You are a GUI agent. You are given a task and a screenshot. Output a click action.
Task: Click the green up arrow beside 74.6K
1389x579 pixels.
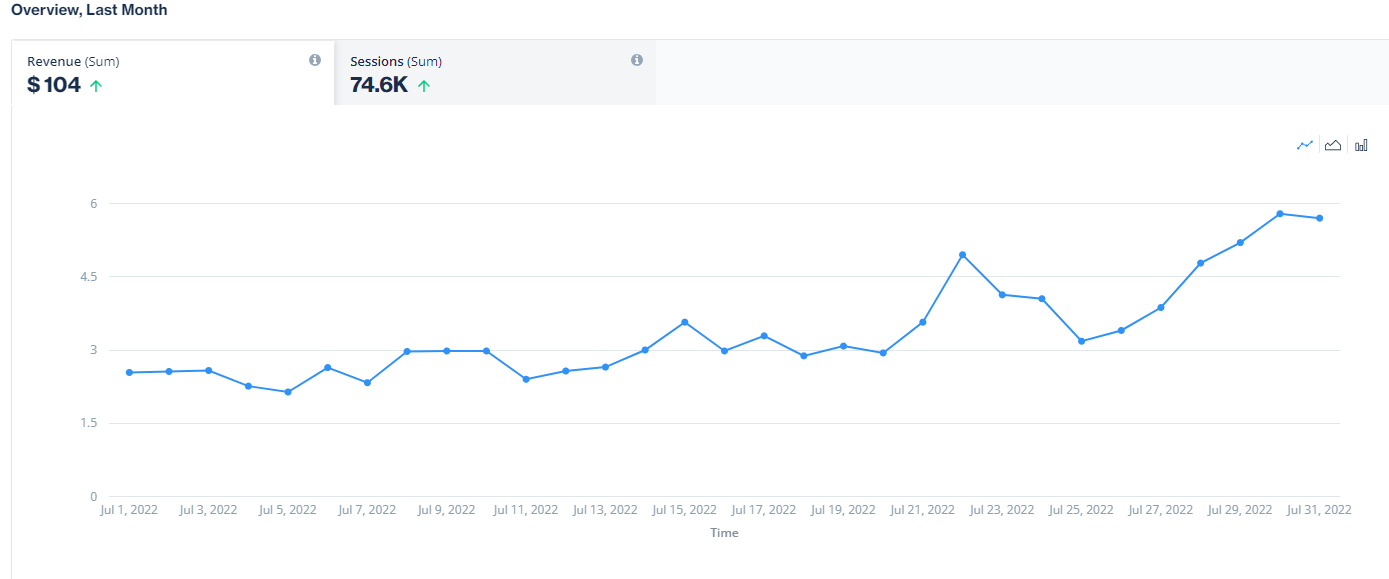coord(424,86)
